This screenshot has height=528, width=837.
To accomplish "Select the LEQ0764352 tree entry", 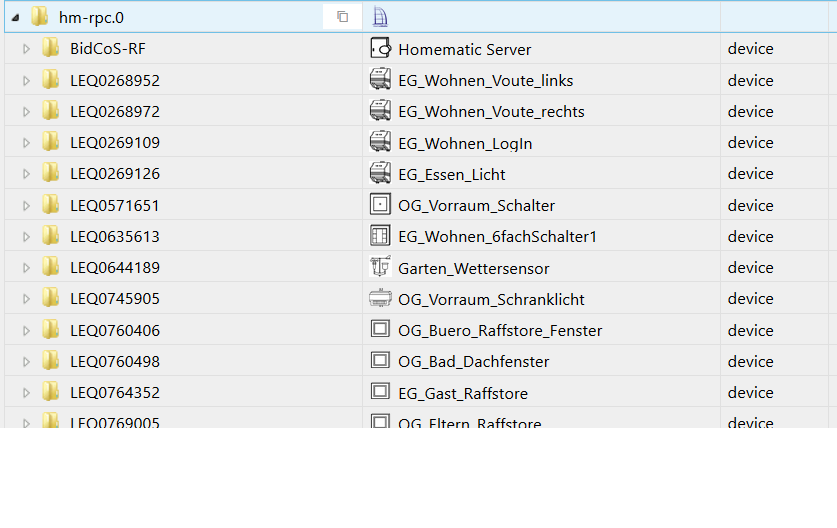I will (x=115, y=393).
